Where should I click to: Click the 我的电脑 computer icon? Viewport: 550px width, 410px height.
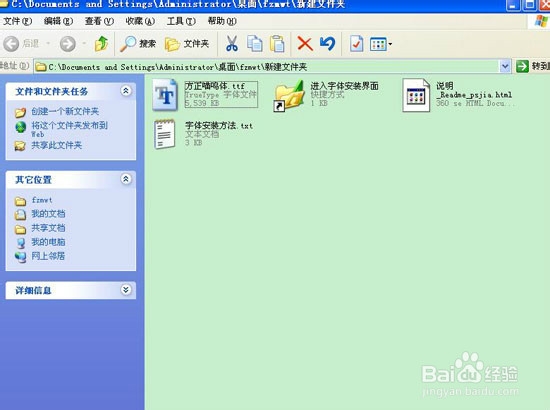(x=21, y=243)
